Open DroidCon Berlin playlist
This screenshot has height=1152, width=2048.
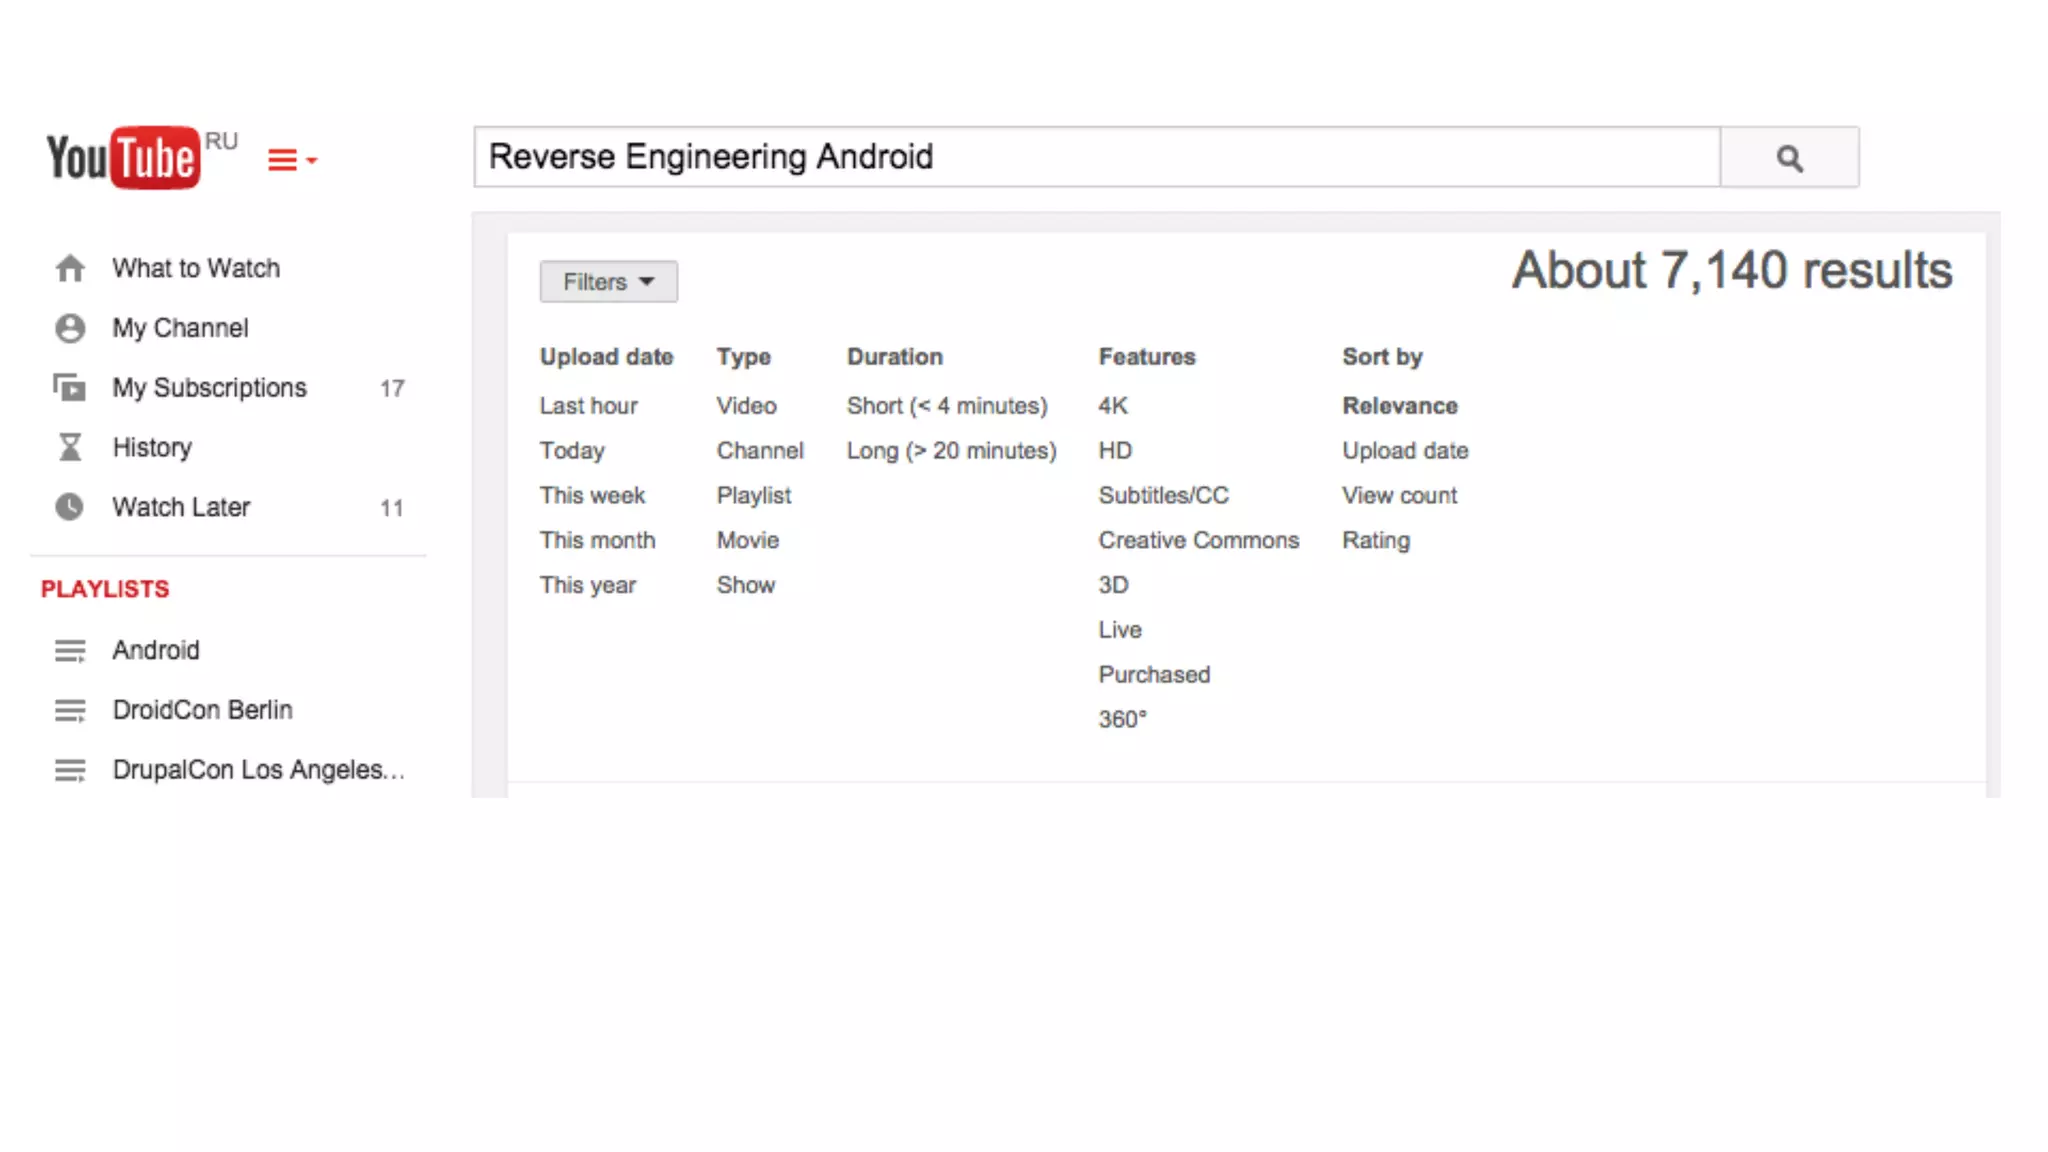click(x=202, y=710)
